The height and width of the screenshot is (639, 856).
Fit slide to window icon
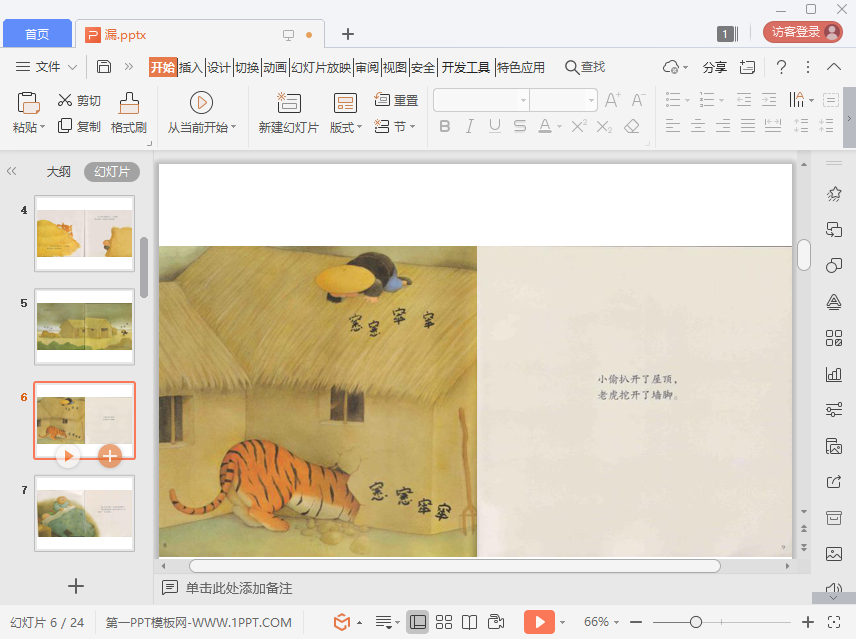(834, 622)
